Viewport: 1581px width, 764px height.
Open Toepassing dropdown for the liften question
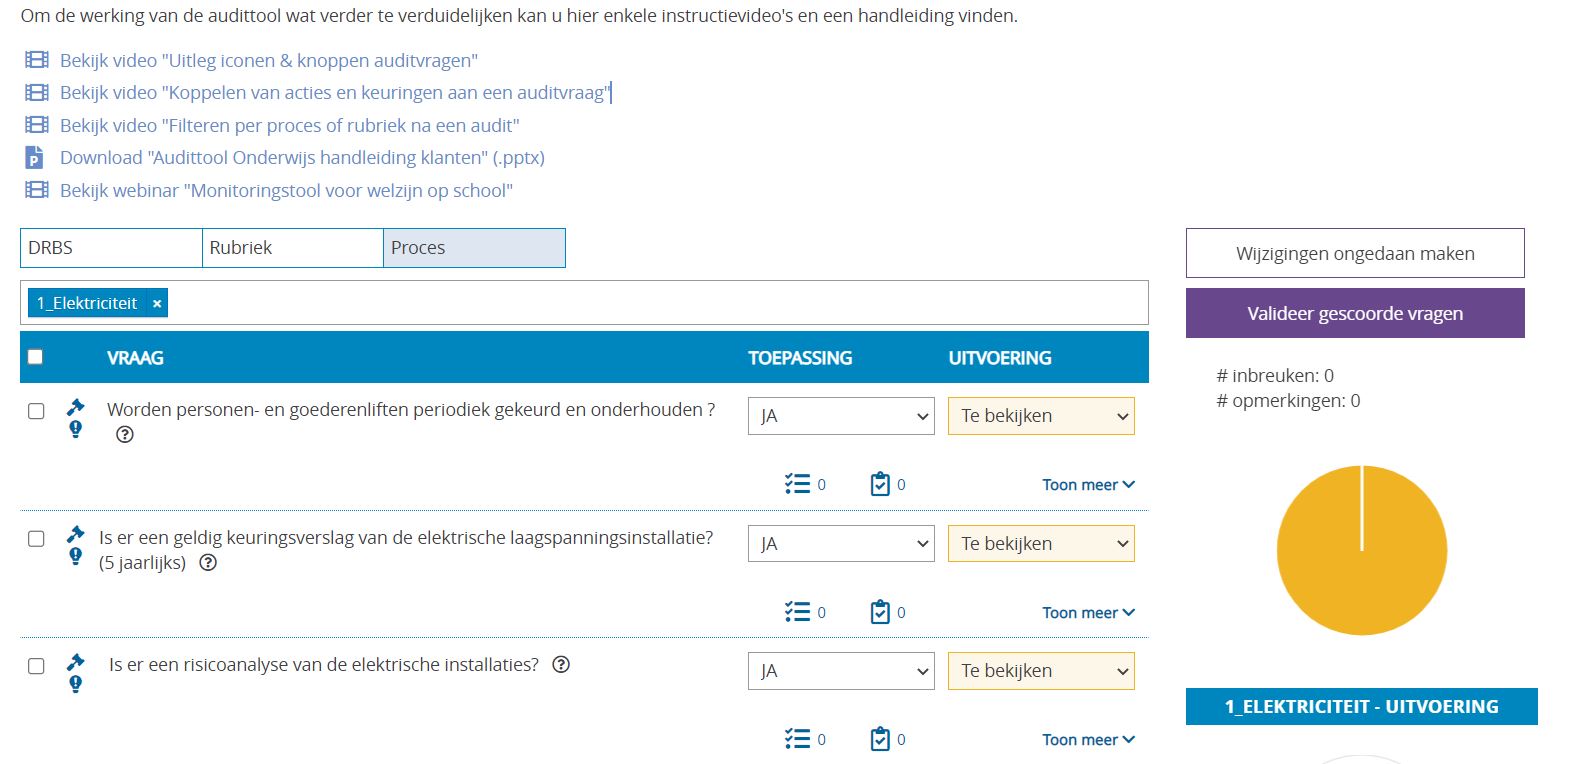(x=841, y=416)
